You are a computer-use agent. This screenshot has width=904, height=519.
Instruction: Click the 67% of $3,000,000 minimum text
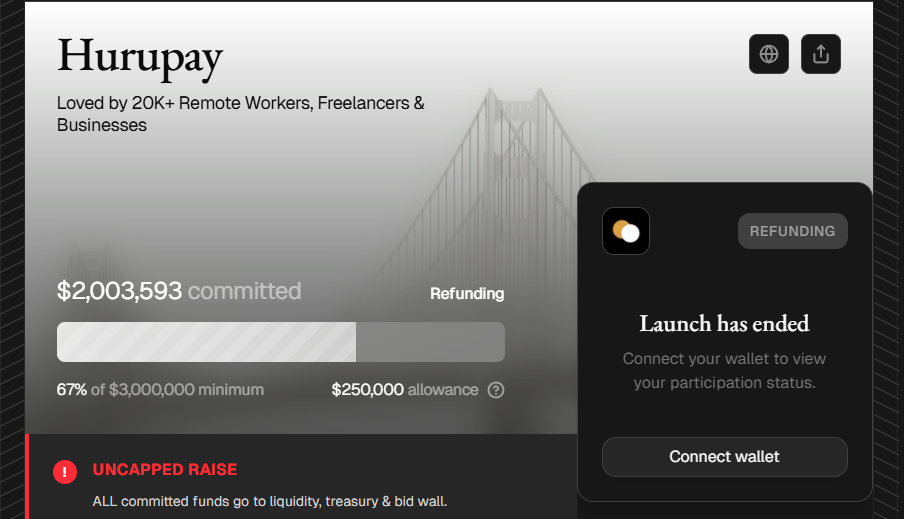[x=160, y=389]
